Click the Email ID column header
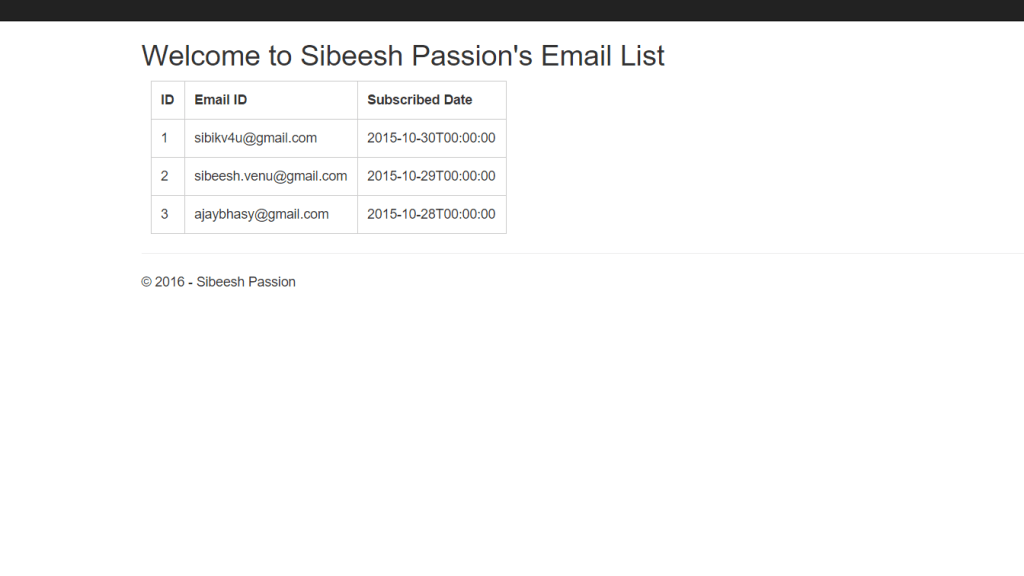Image resolution: width=1024 pixels, height=576 pixels. [271, 100]
